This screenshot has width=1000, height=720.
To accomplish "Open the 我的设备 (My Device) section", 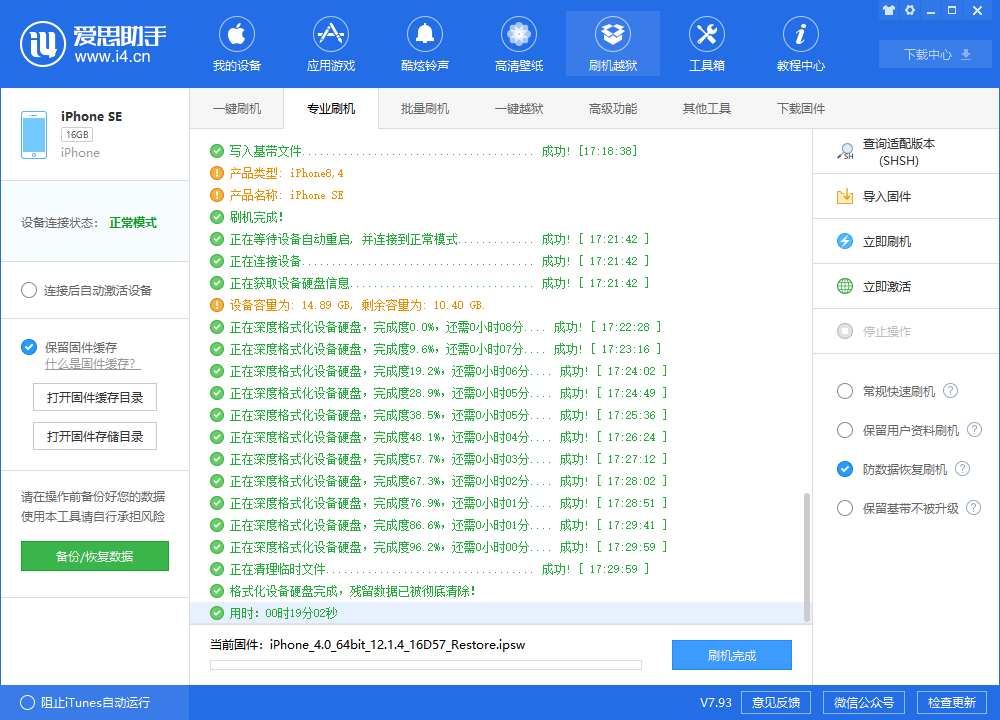I will point(236,43).
